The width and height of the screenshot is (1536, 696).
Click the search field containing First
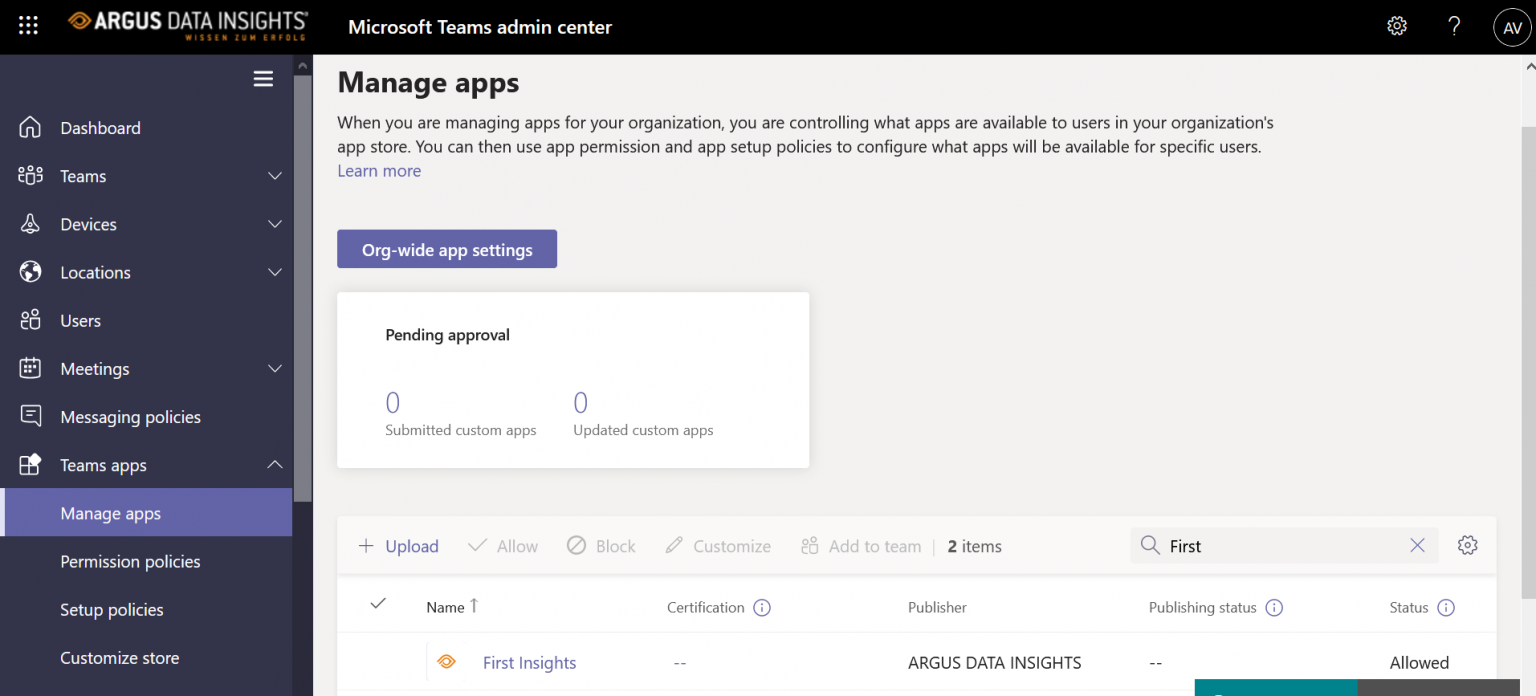pyautogui.click(x=1284, y=545)
